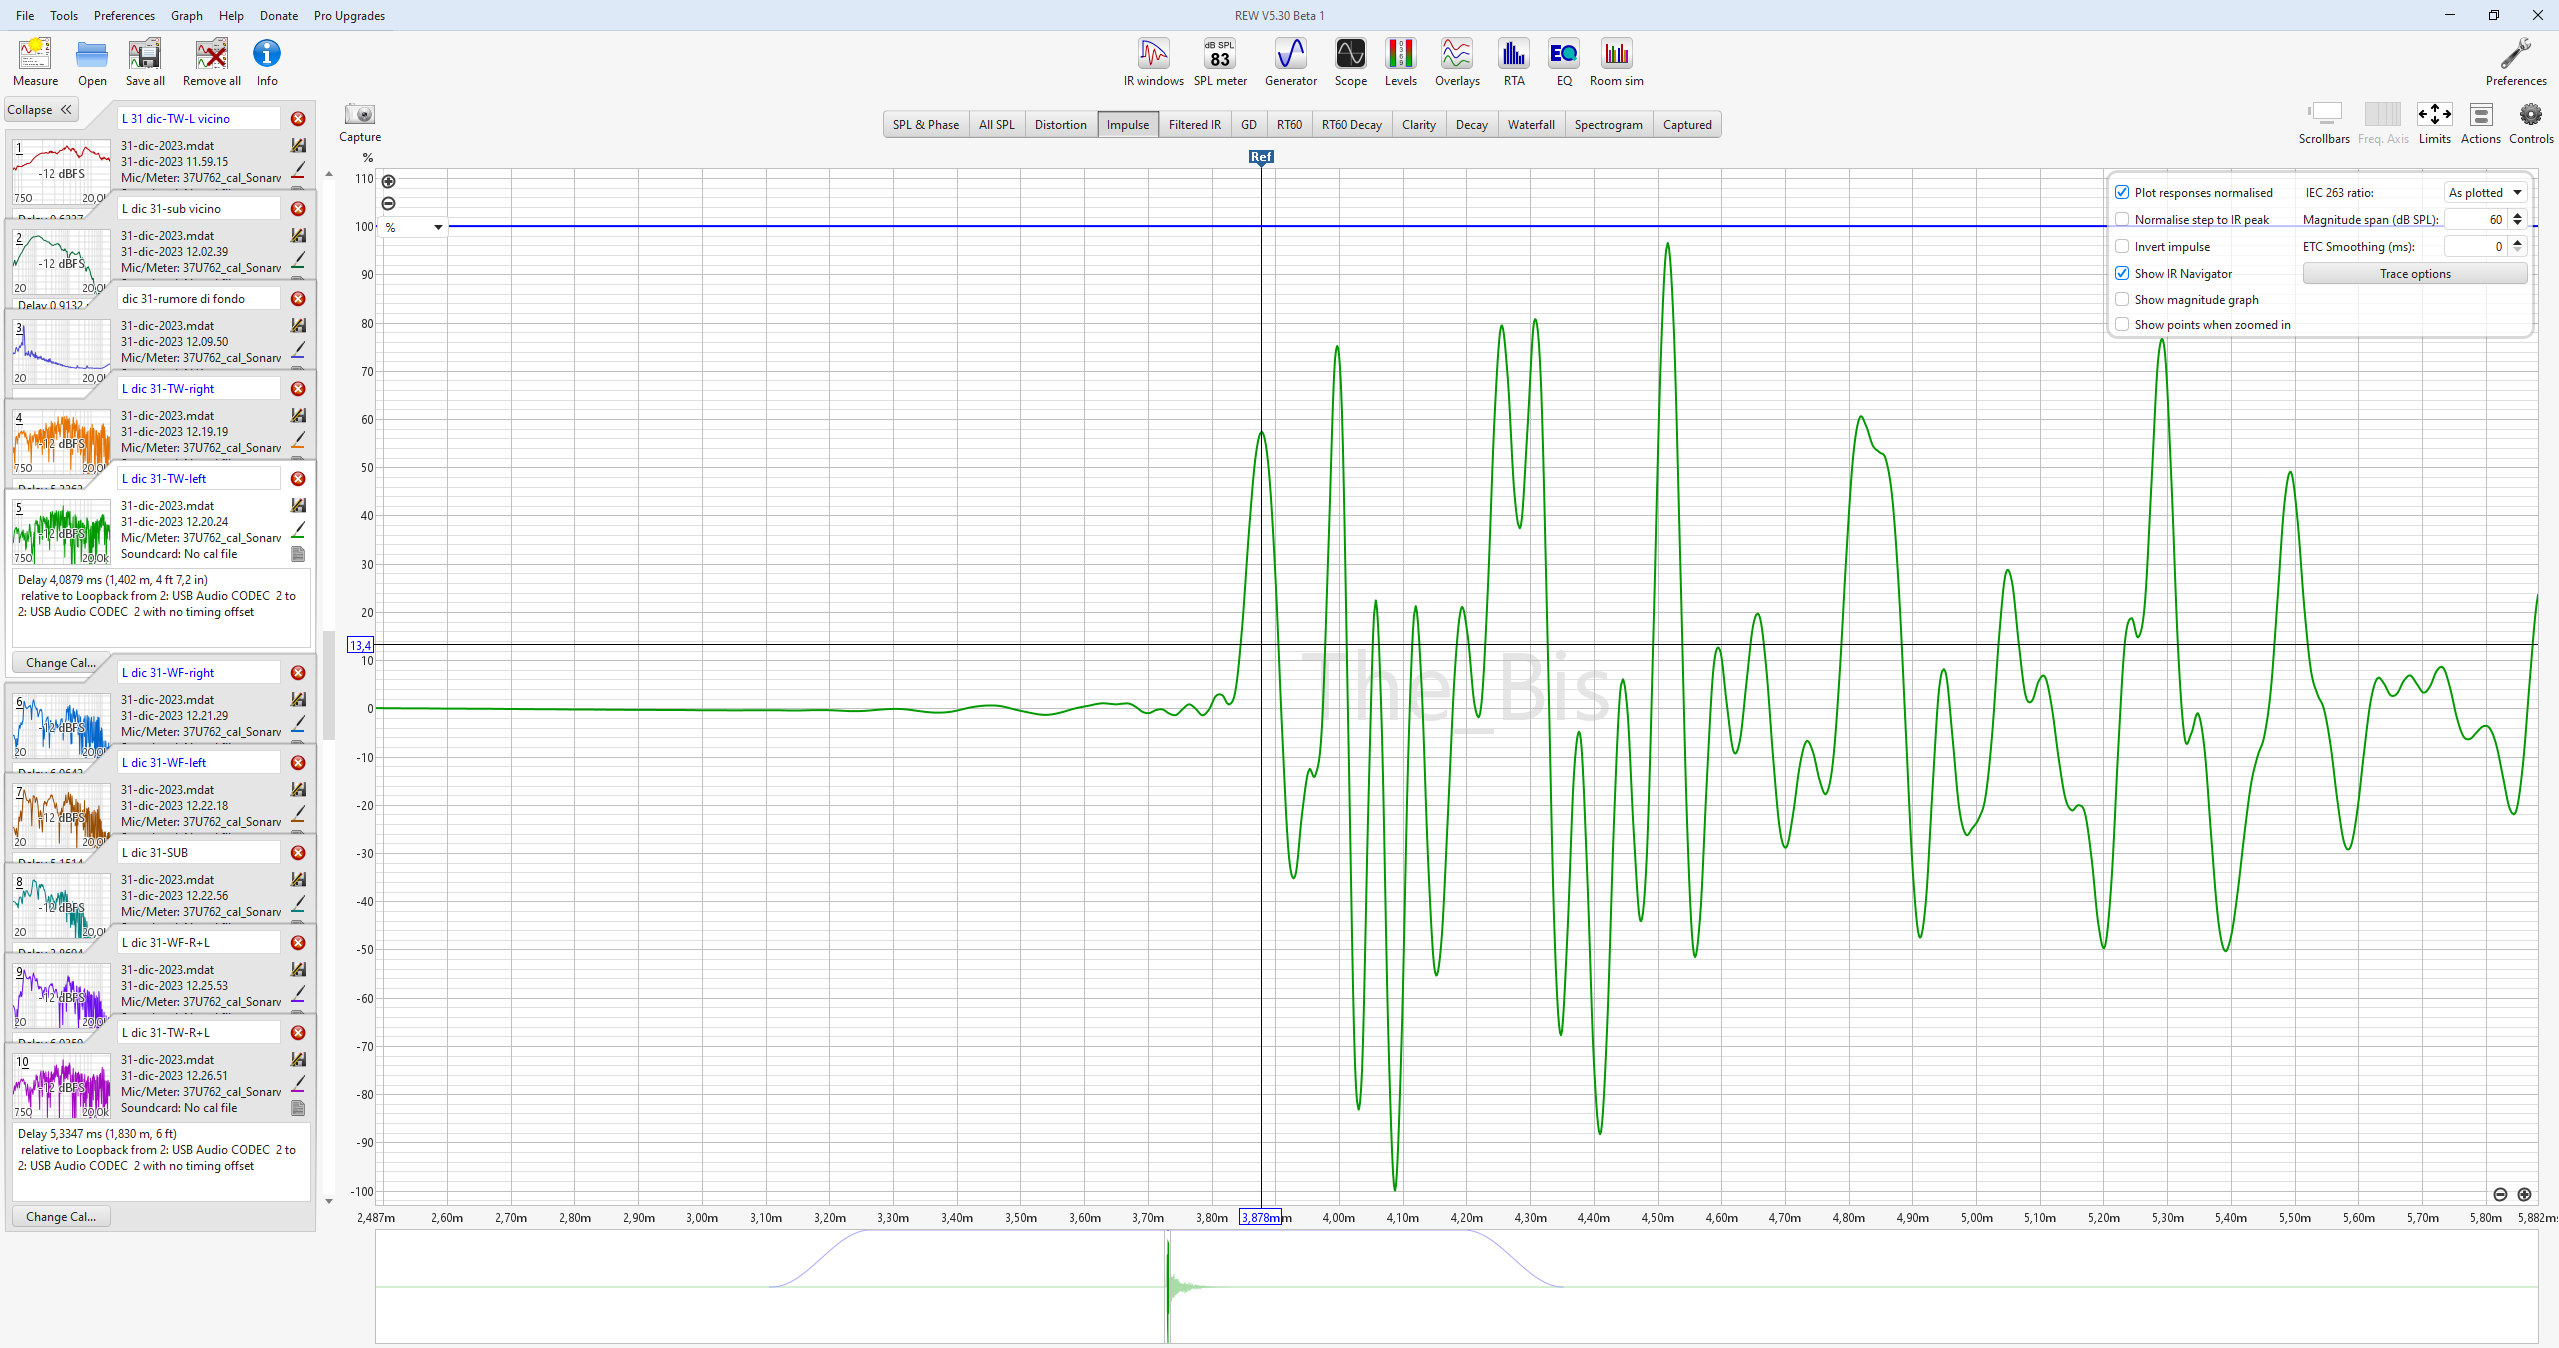The image size is (2559, 1348).
Task: Click the measurement list scrollbar down arrow
Action: pos(329,1200)
